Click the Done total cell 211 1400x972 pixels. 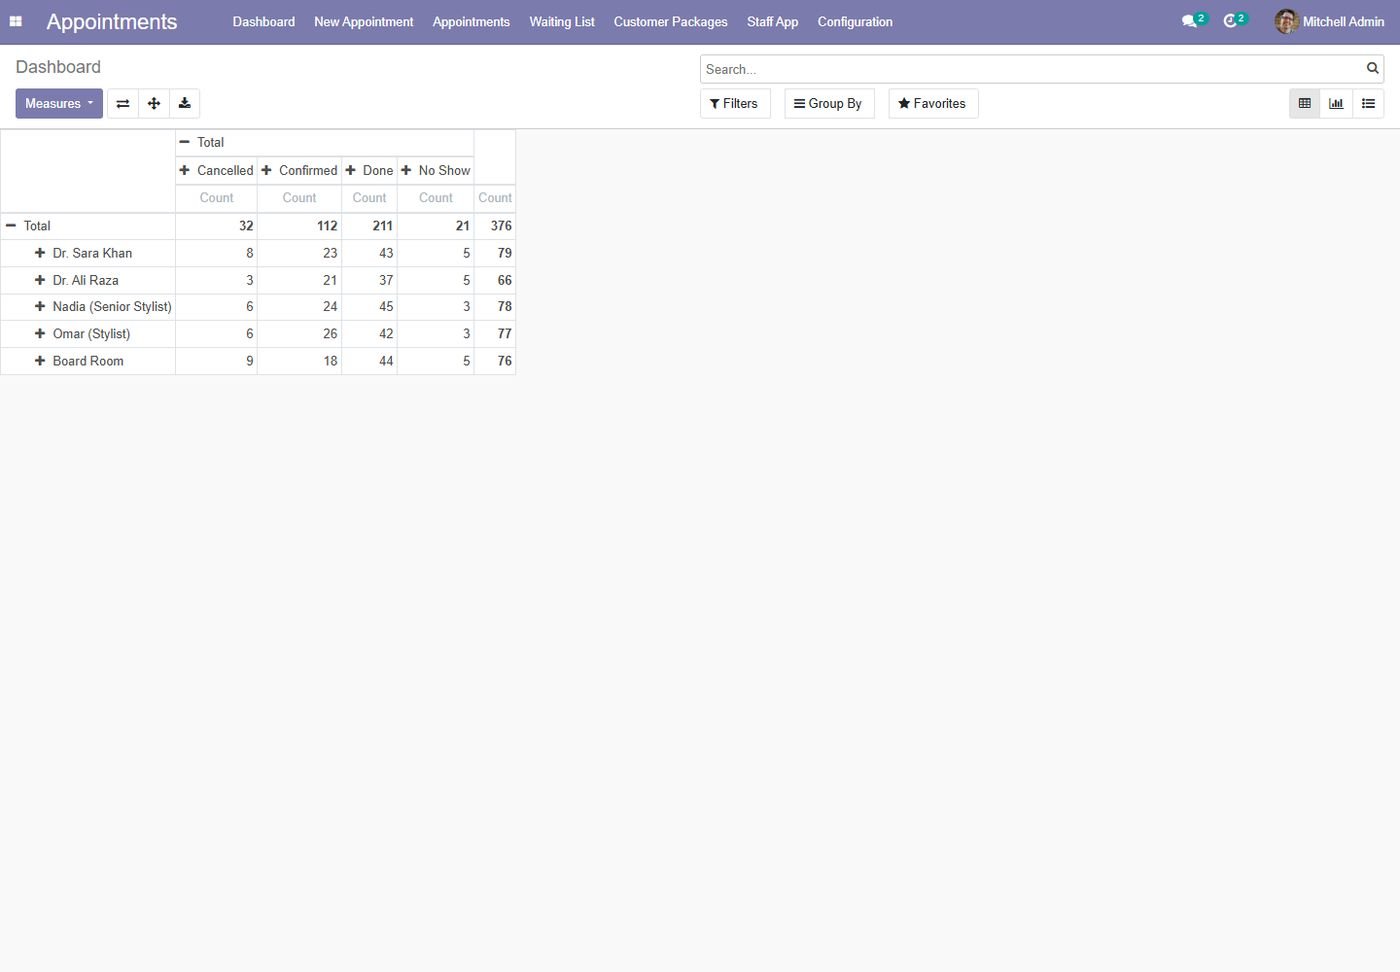(369, 226)
